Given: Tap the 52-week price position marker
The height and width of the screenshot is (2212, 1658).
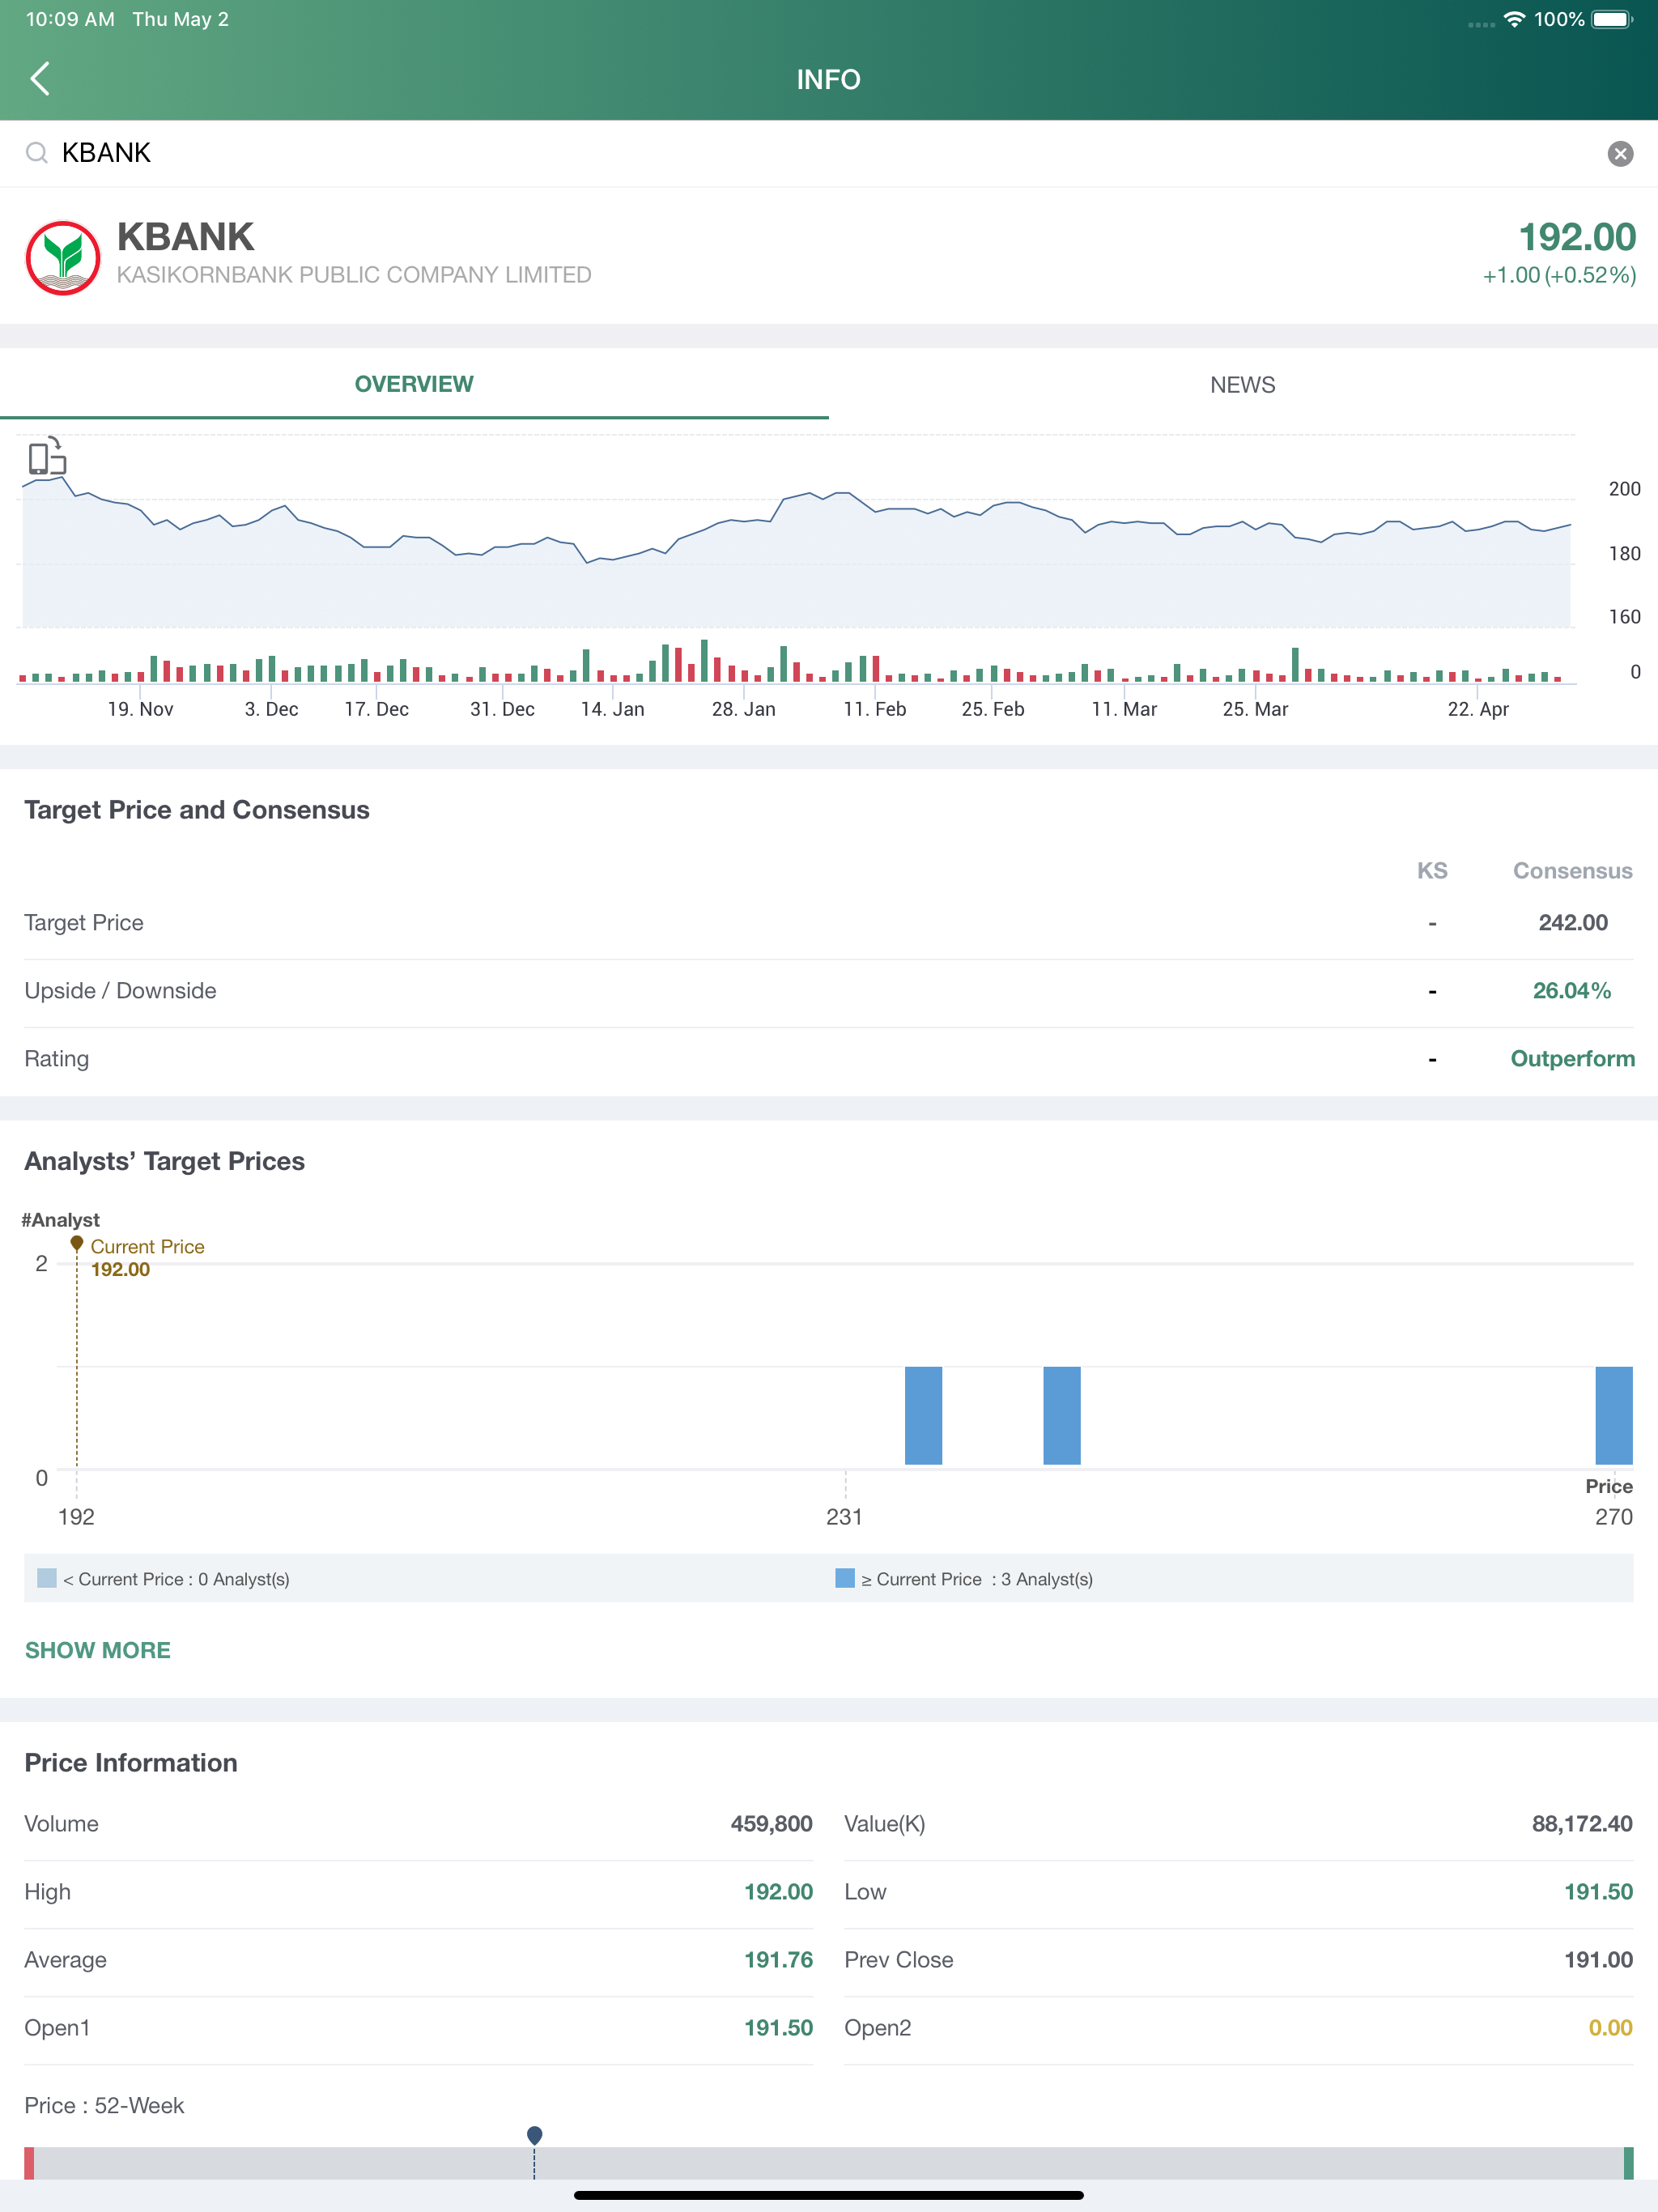Looking at the screenshot, I should coord(534,2135).
